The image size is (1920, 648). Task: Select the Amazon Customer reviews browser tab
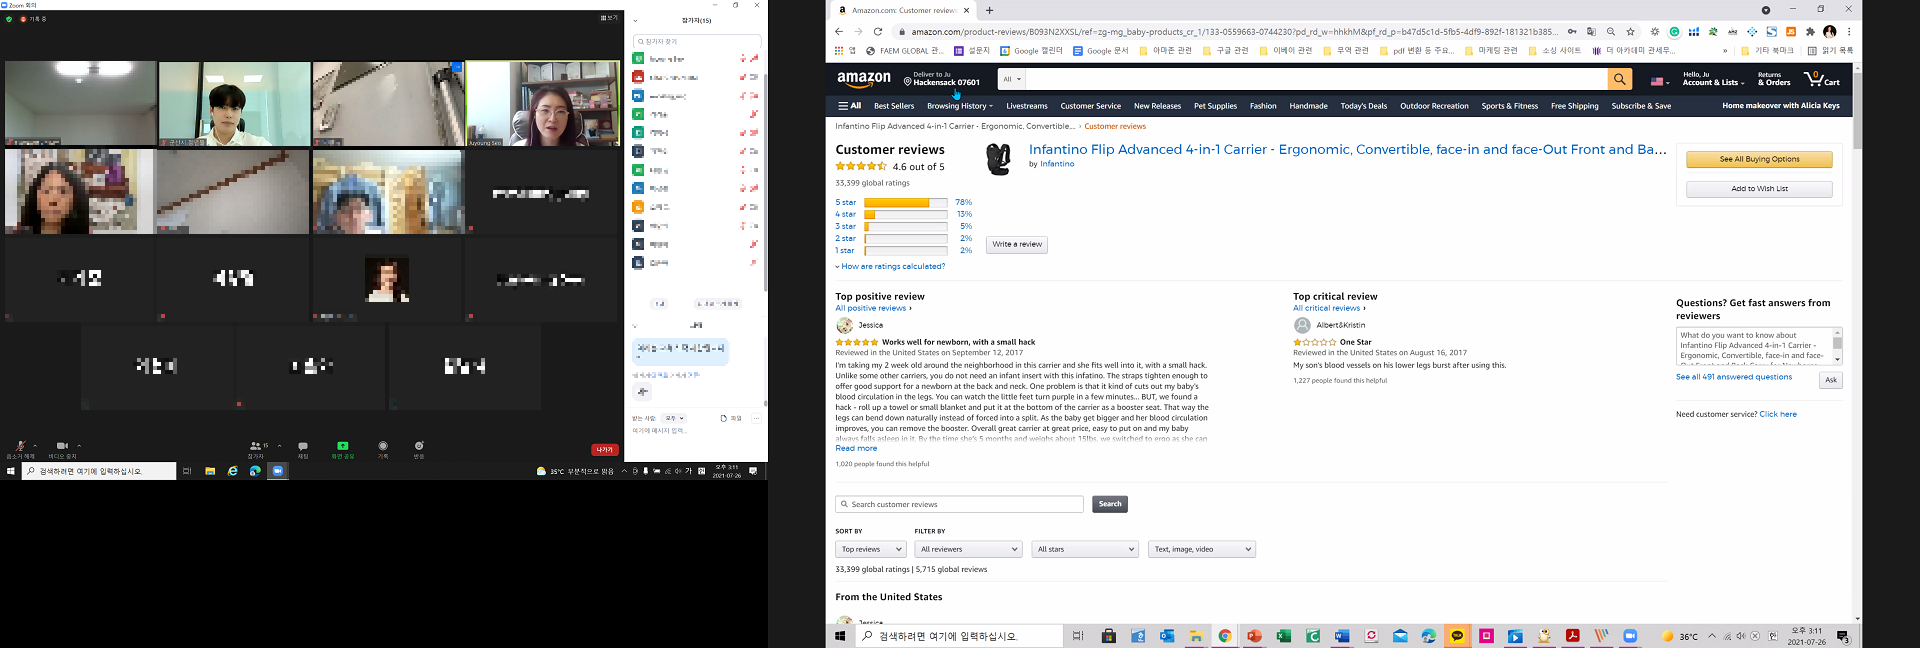[x=902, y=10]
